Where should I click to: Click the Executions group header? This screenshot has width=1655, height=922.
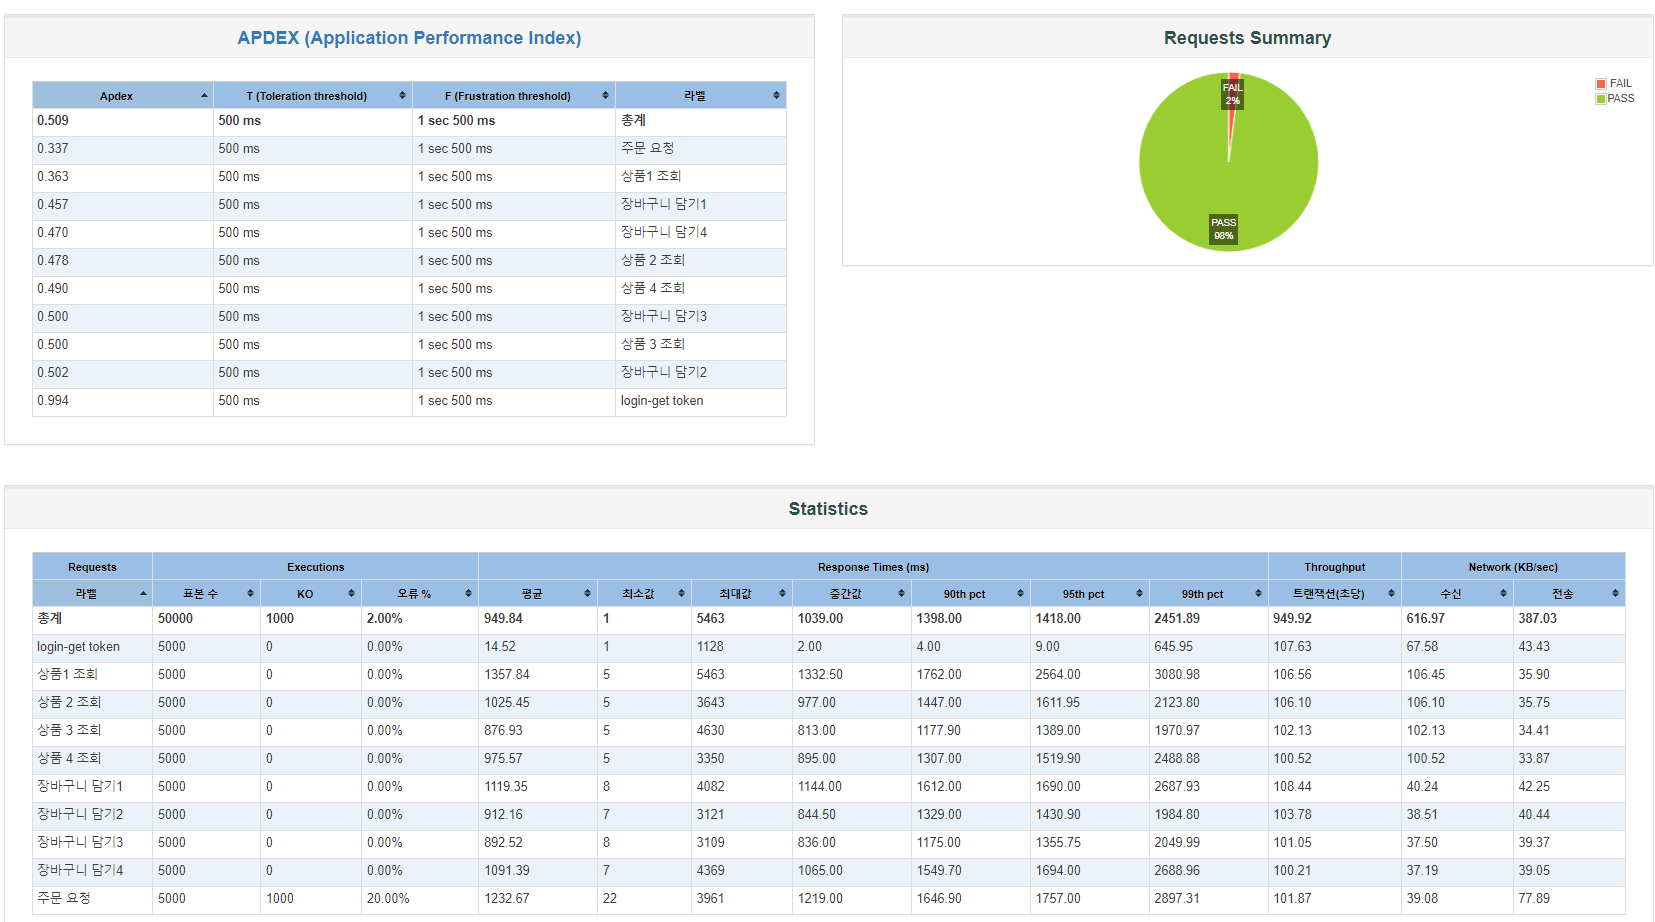315,567
